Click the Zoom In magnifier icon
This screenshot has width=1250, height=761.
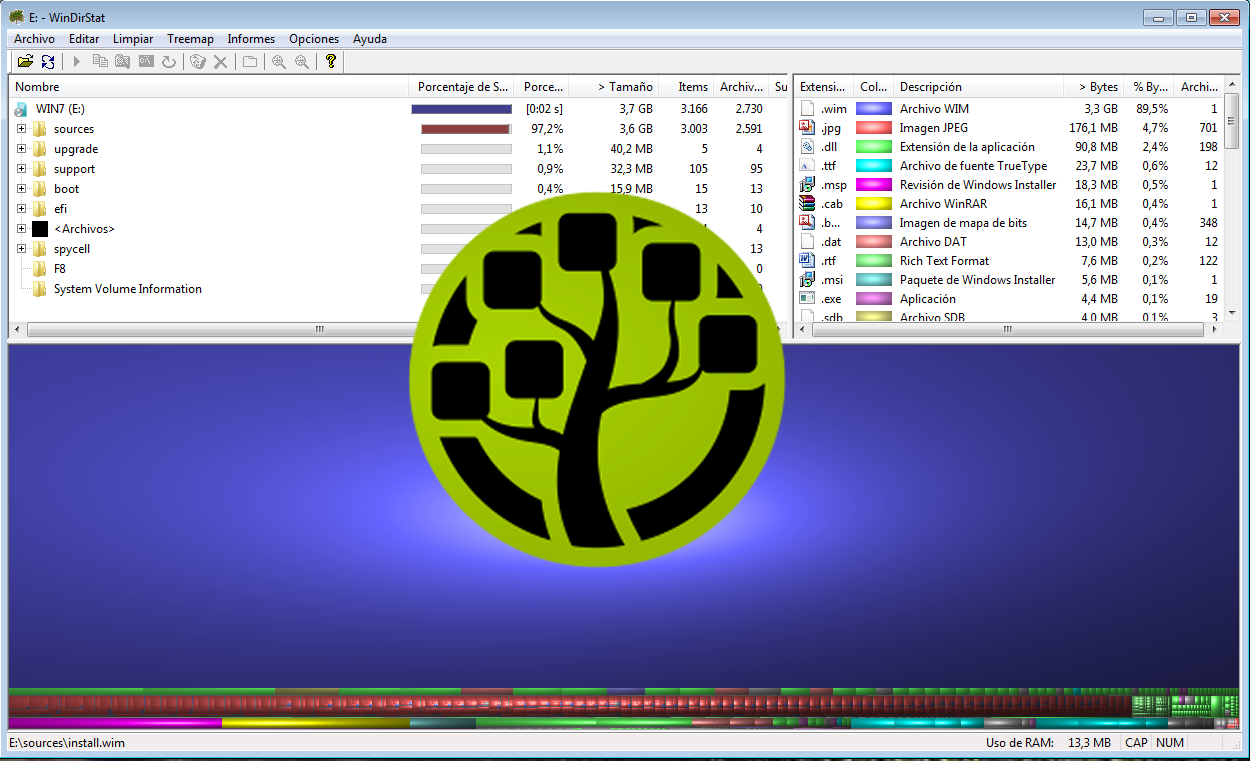click(x=278, y=62)
